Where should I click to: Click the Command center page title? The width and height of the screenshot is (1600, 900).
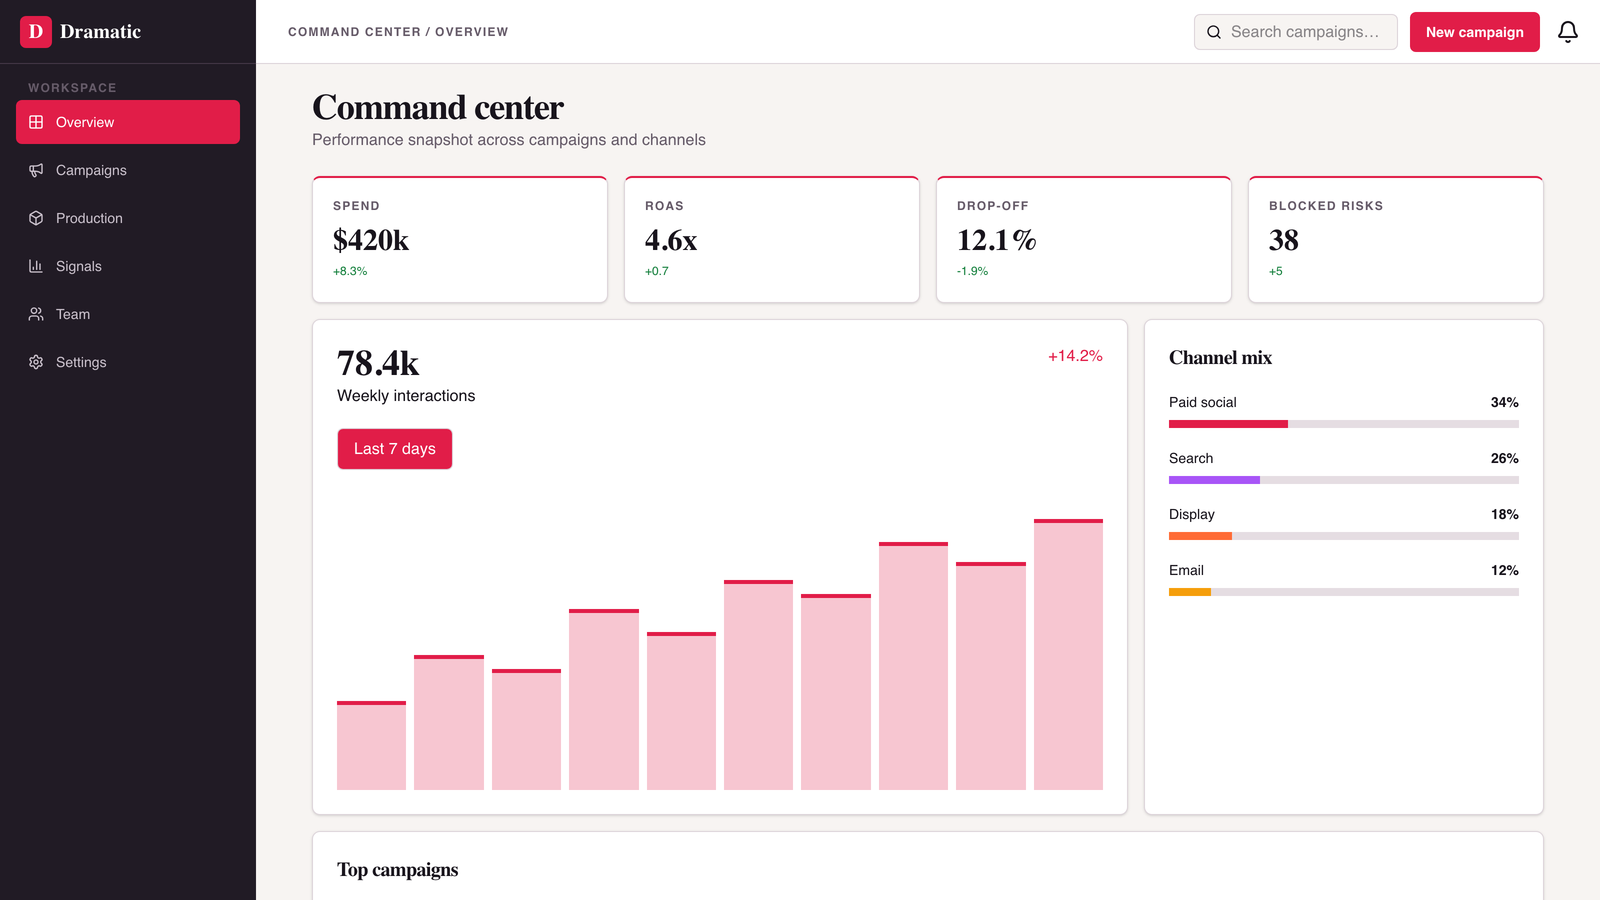438,107
